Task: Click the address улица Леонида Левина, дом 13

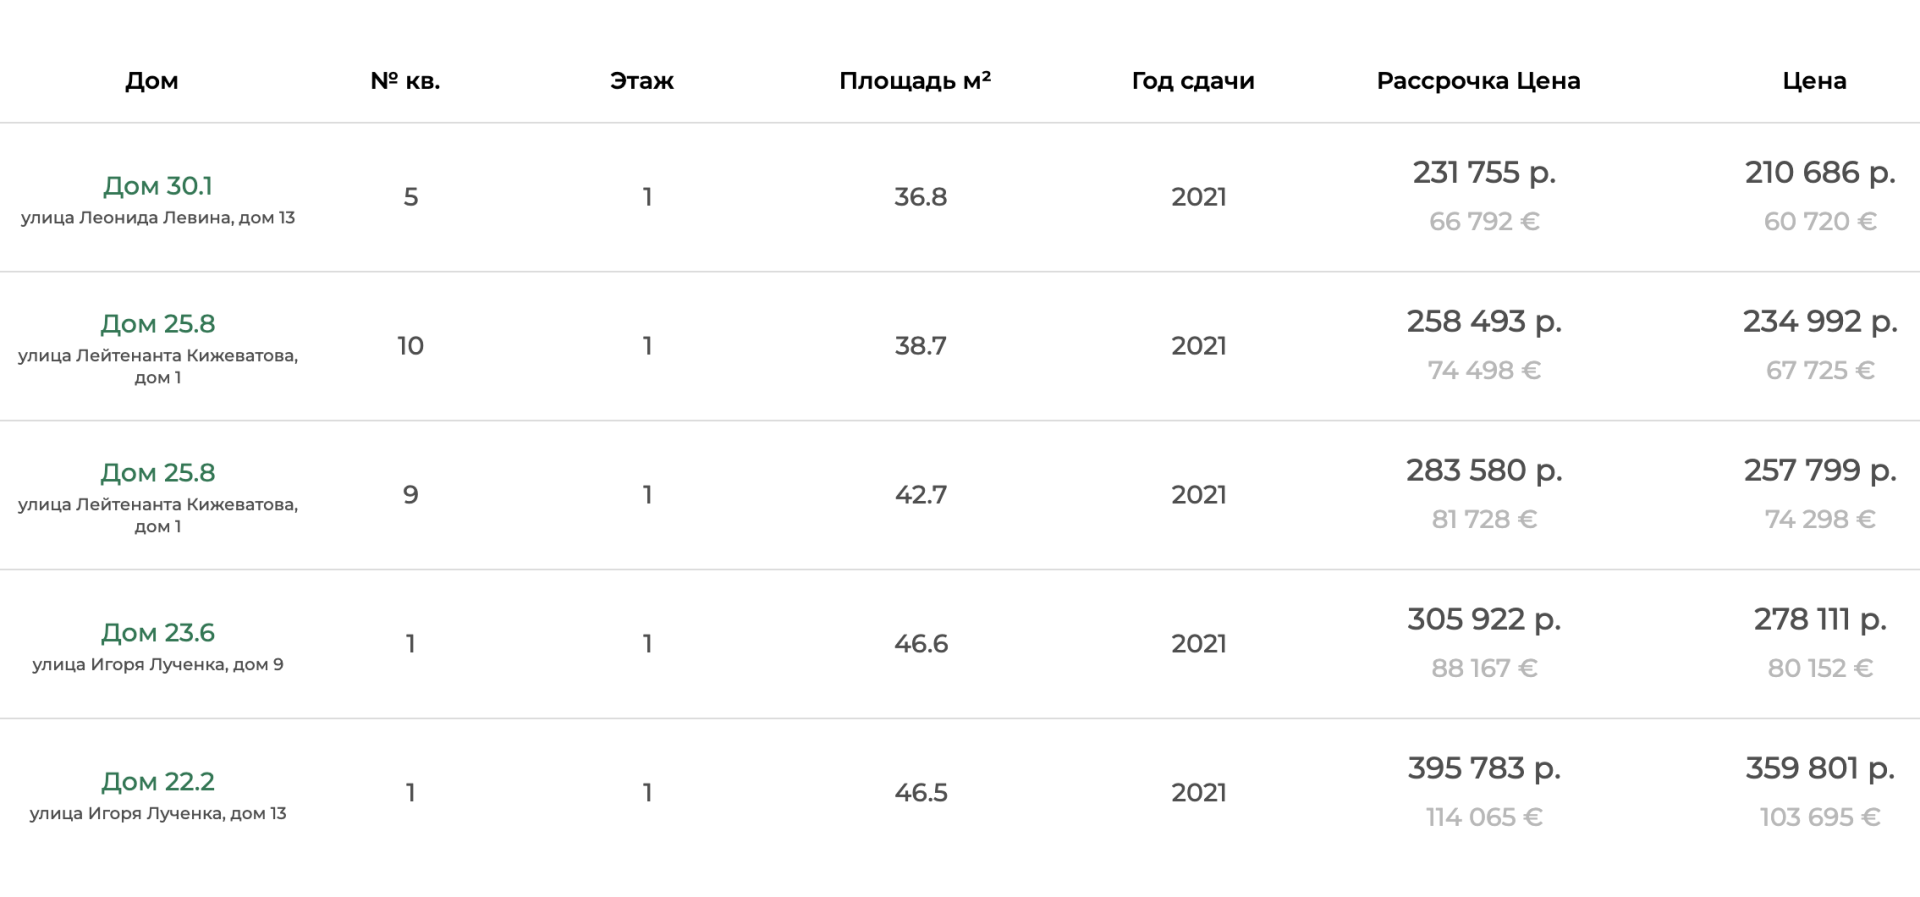Action: (x=158, y=218)
